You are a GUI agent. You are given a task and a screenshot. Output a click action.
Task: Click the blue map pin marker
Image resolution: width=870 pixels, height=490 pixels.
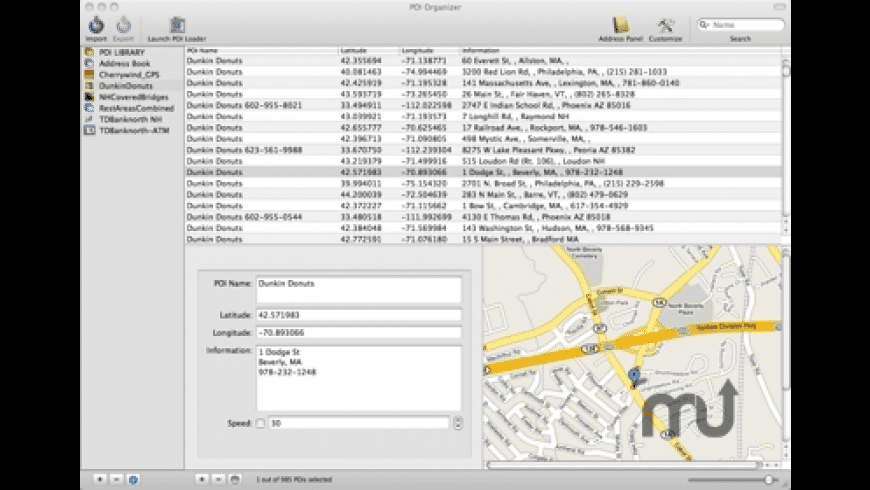[x=634, y=377]
